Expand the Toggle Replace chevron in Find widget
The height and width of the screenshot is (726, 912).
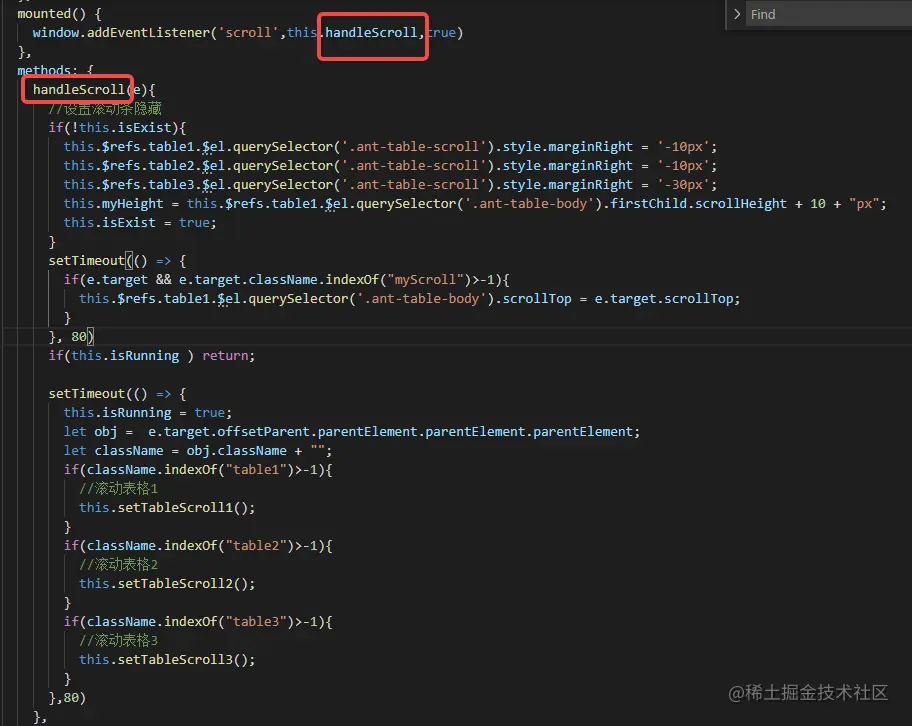pos(736,14)
